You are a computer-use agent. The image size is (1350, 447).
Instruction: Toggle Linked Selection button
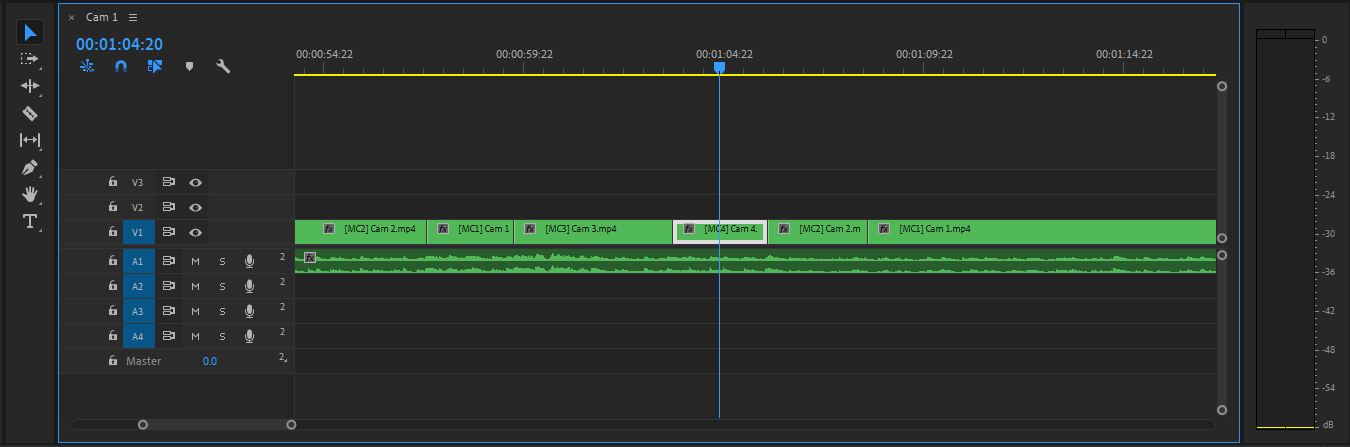click(154, 66)
